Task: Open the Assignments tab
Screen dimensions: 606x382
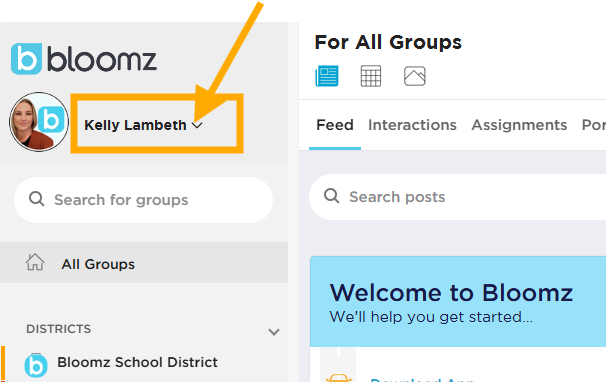Action: (519, 125)
